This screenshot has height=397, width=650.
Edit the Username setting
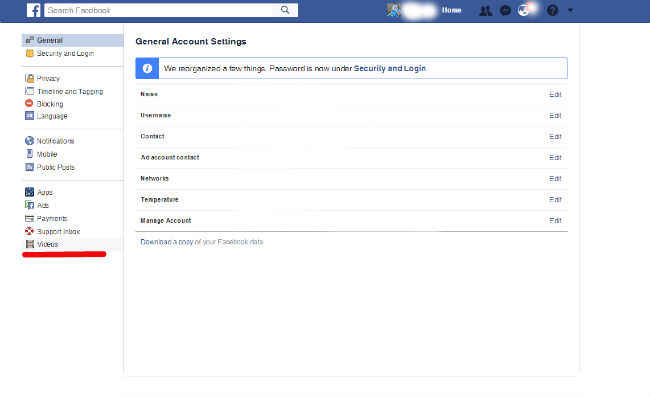pos(555,116)
